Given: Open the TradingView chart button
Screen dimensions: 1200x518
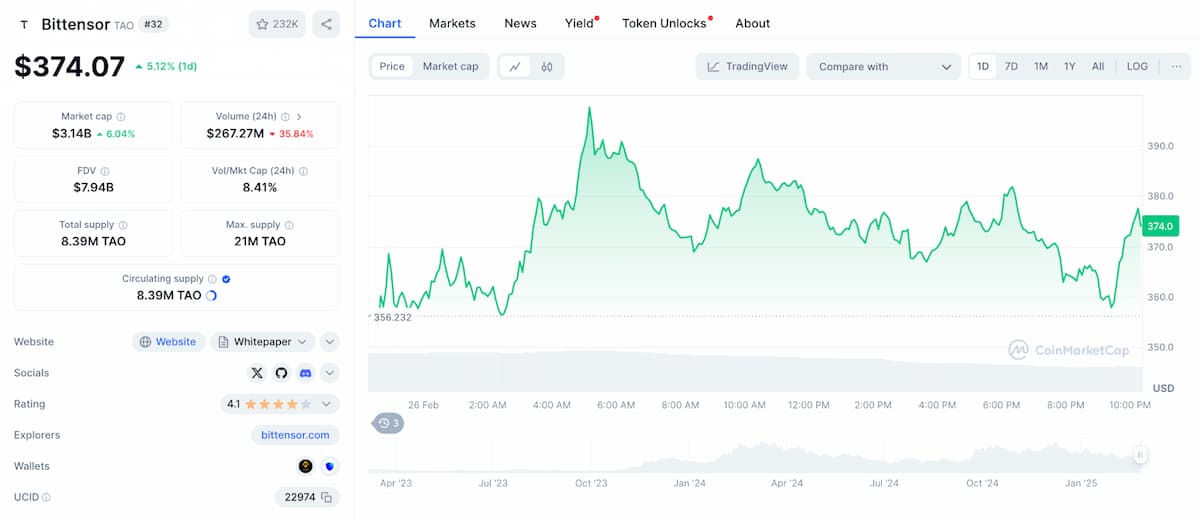Looking at the screenshot, I should click(747, 67).
